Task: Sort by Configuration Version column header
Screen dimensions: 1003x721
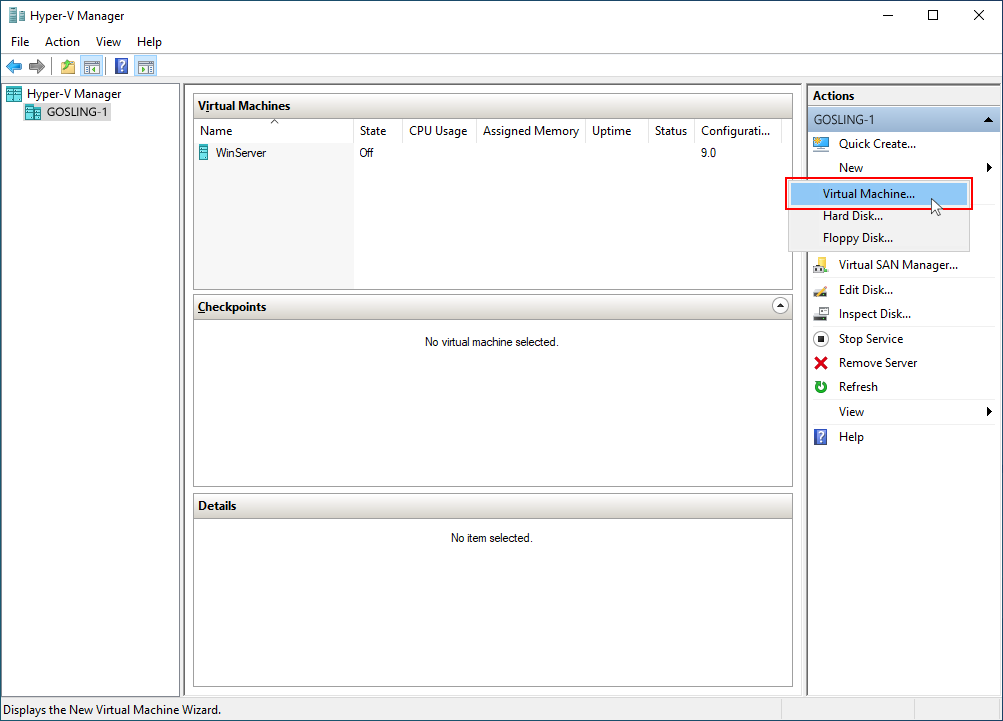Action: click(x=738, y=131)
